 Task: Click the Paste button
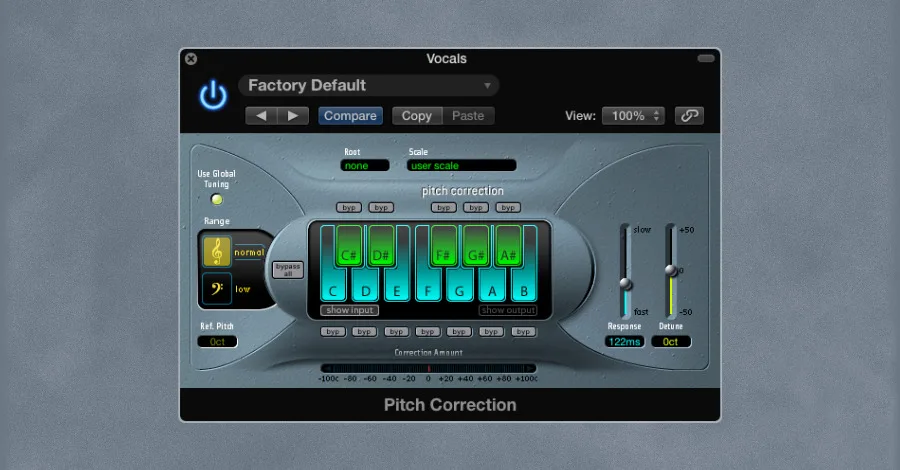(x=468, y=116)
